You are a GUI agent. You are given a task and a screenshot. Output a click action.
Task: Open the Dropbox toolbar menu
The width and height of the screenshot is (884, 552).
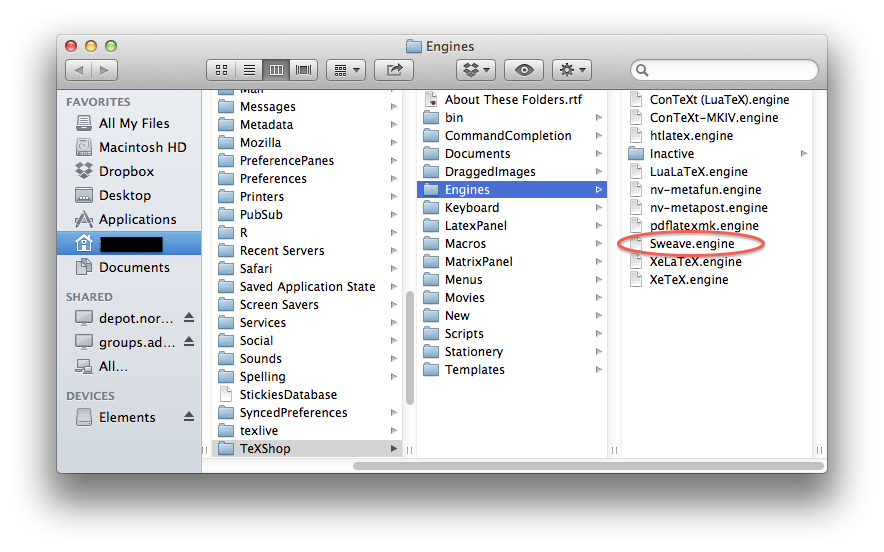point(476,70)
